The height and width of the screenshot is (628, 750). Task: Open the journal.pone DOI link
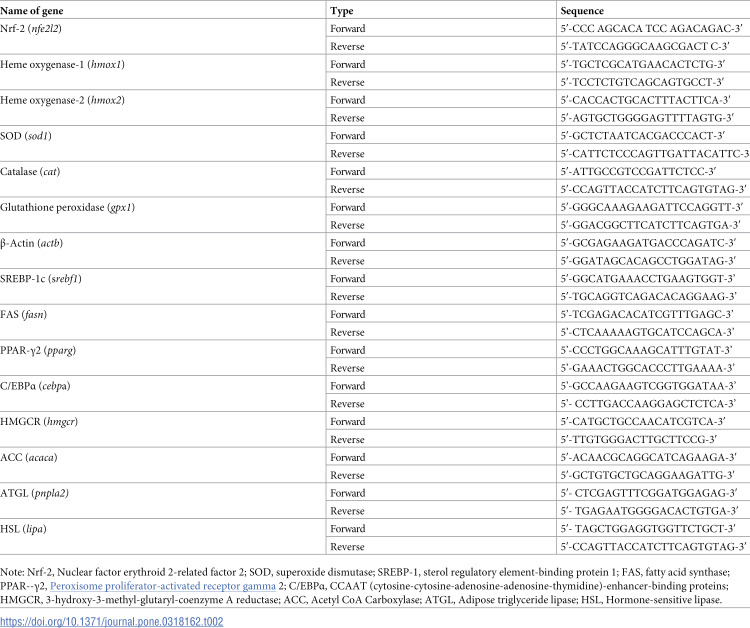click(112, 621)
